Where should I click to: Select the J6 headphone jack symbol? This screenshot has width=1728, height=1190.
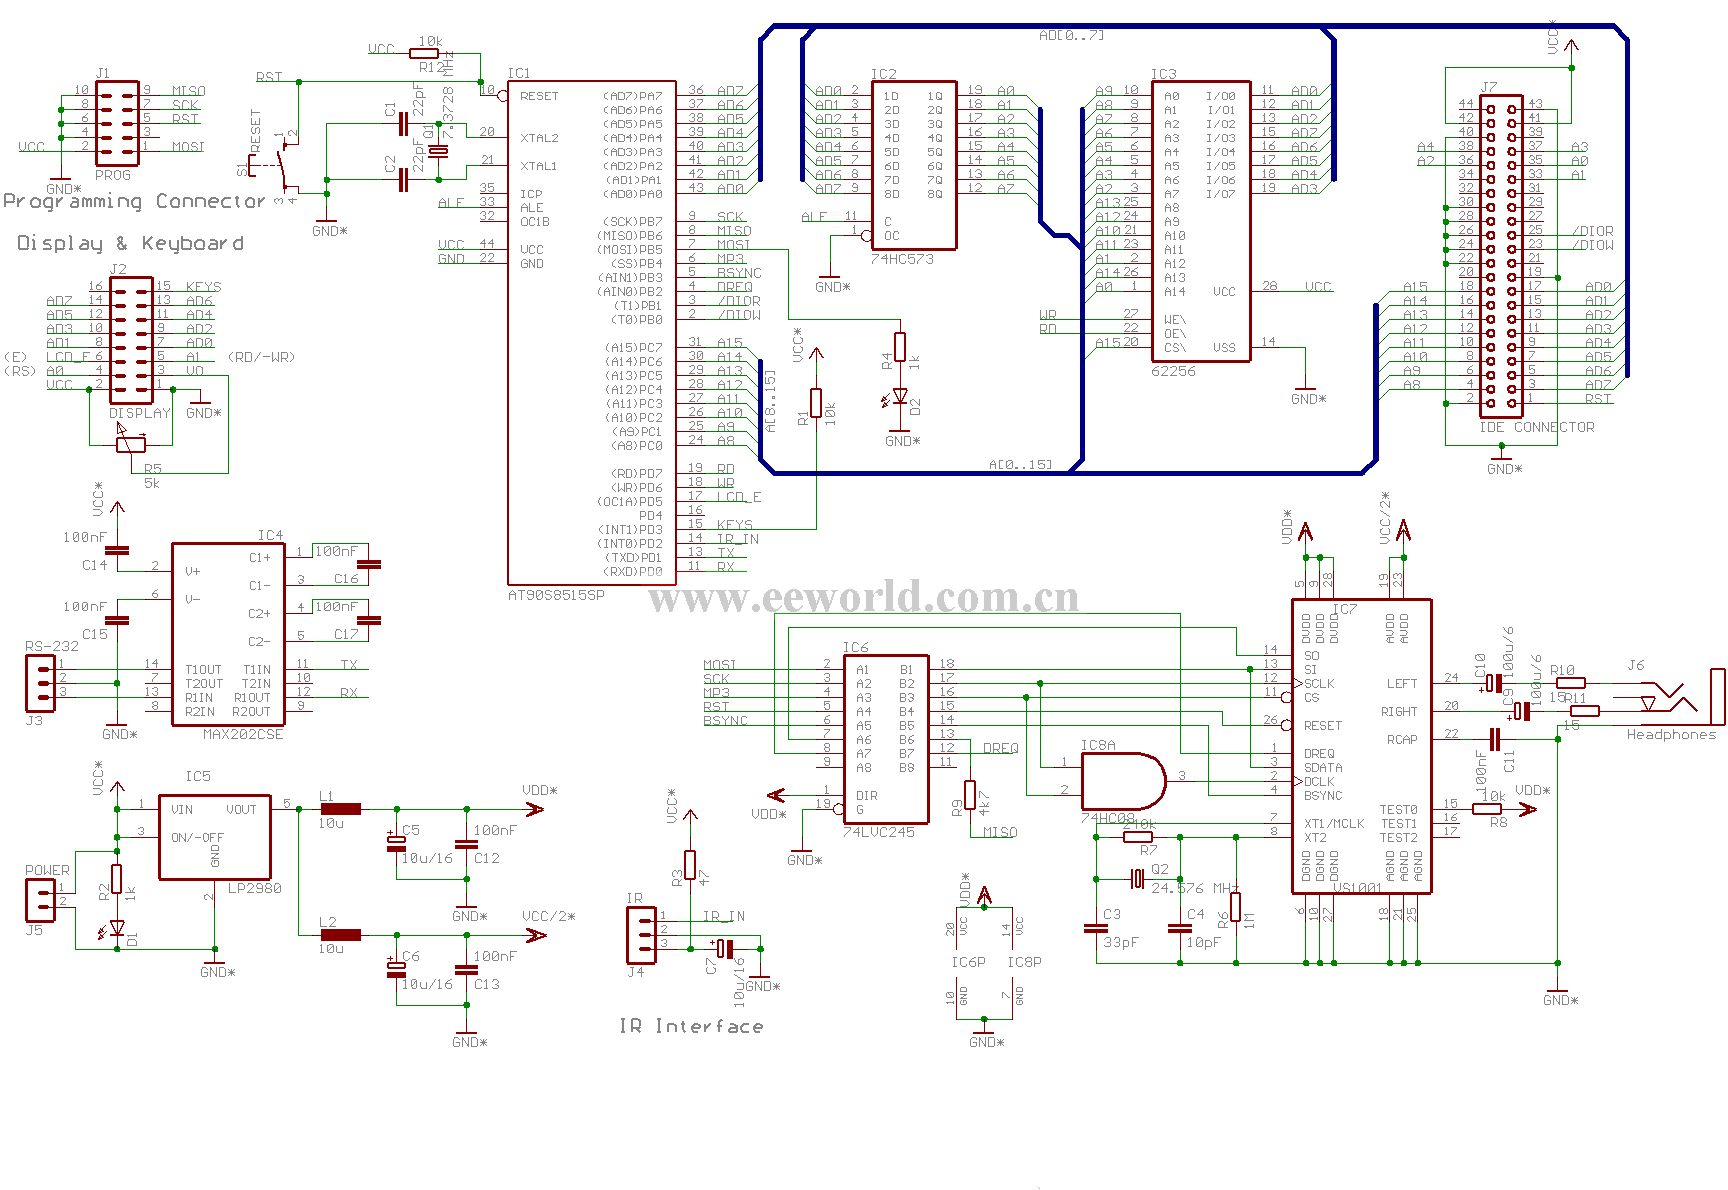pos(1685,696)
